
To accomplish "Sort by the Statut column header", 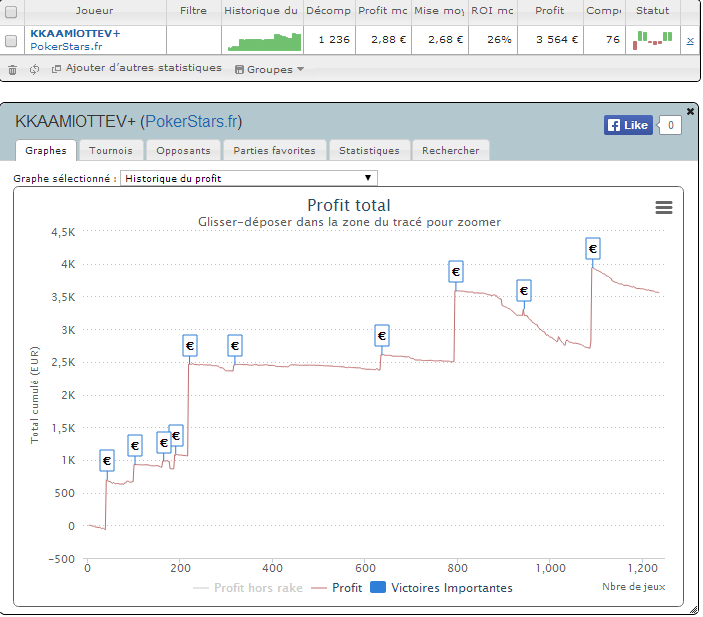I will click(652, 11).
